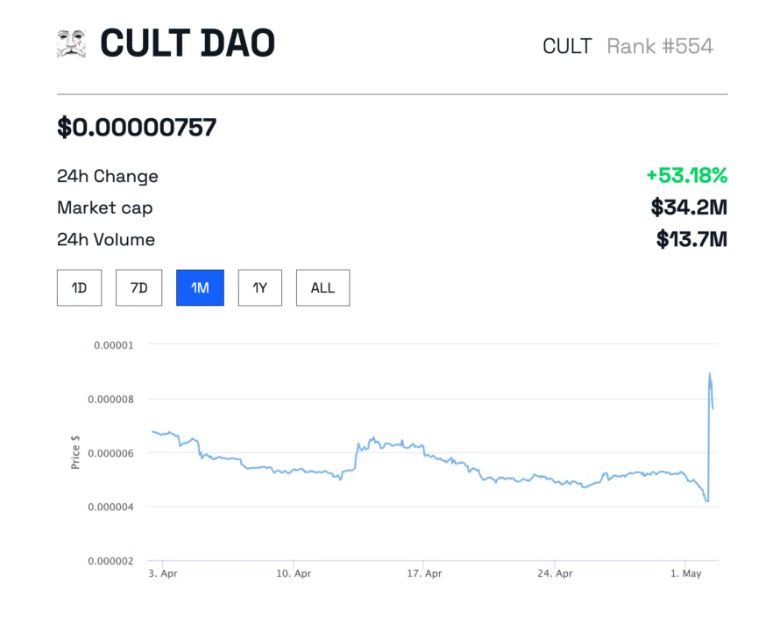Click the 24. Apr axis date label
Image resolution: width=784 pixels, height=636 pixels.
[555, 574]
